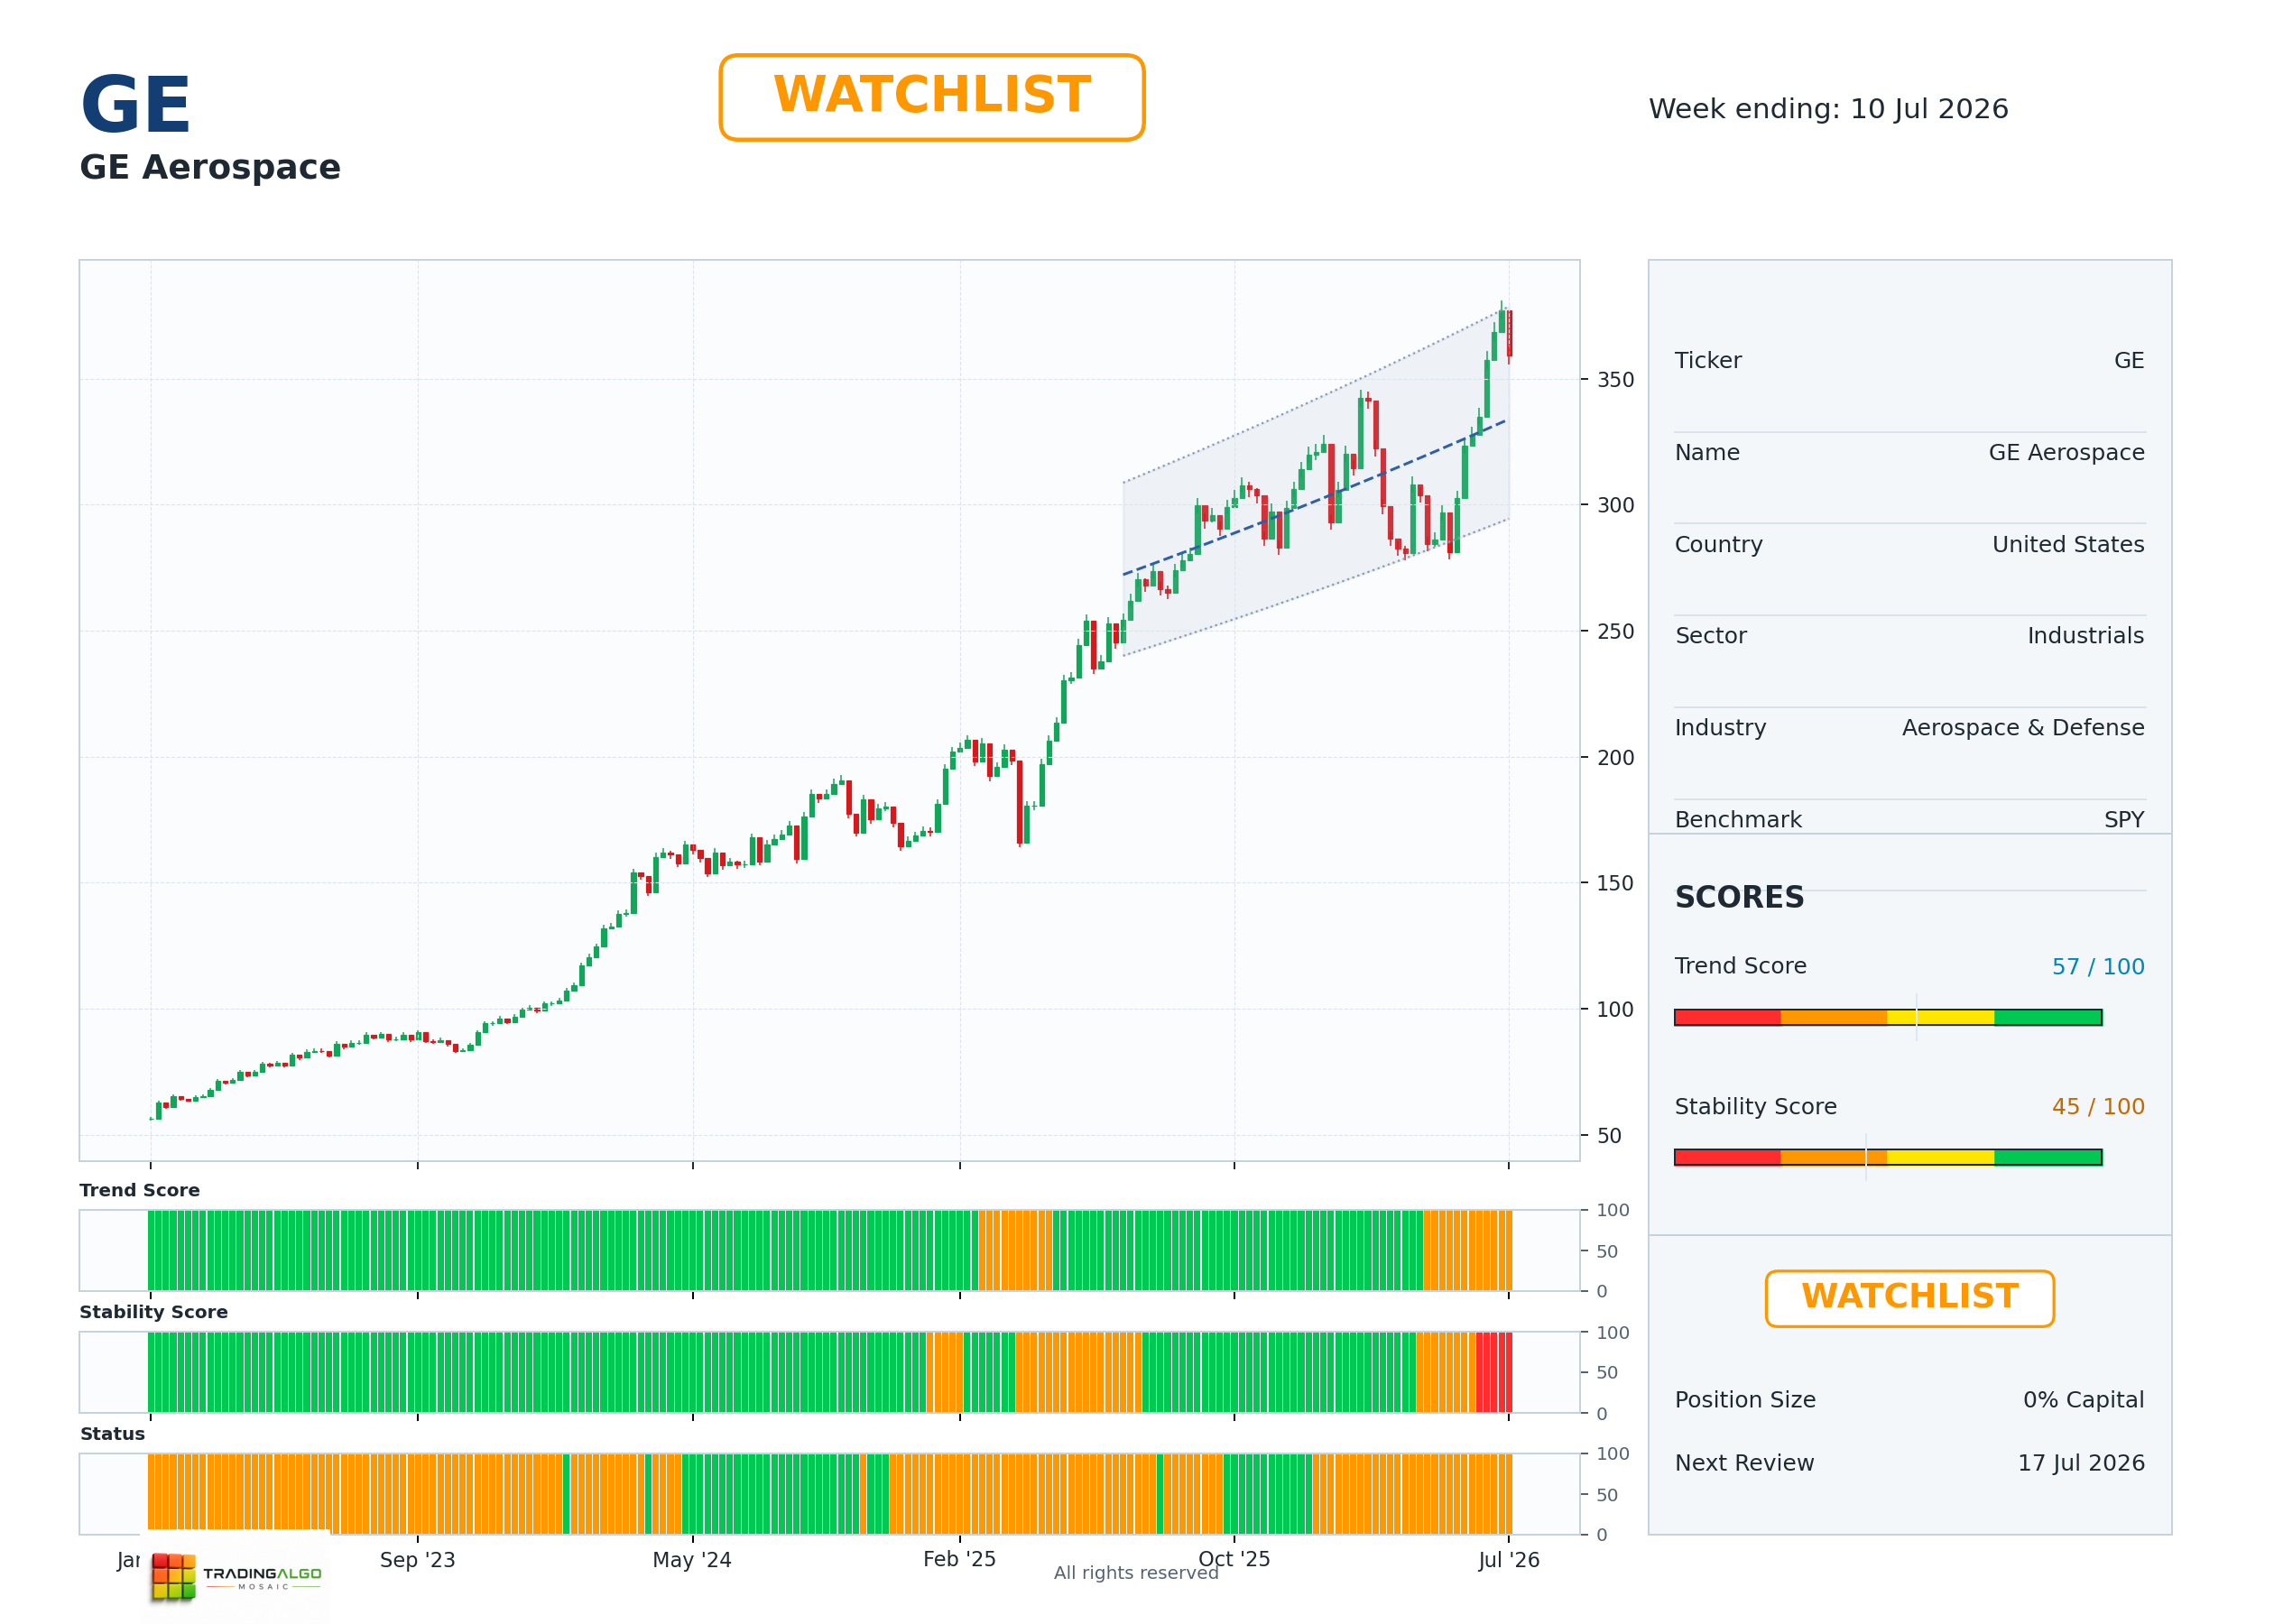Click the '57 / 100' trend score value
This screenshot has width=2274, height=1624.
click(x=2098, y=966)
